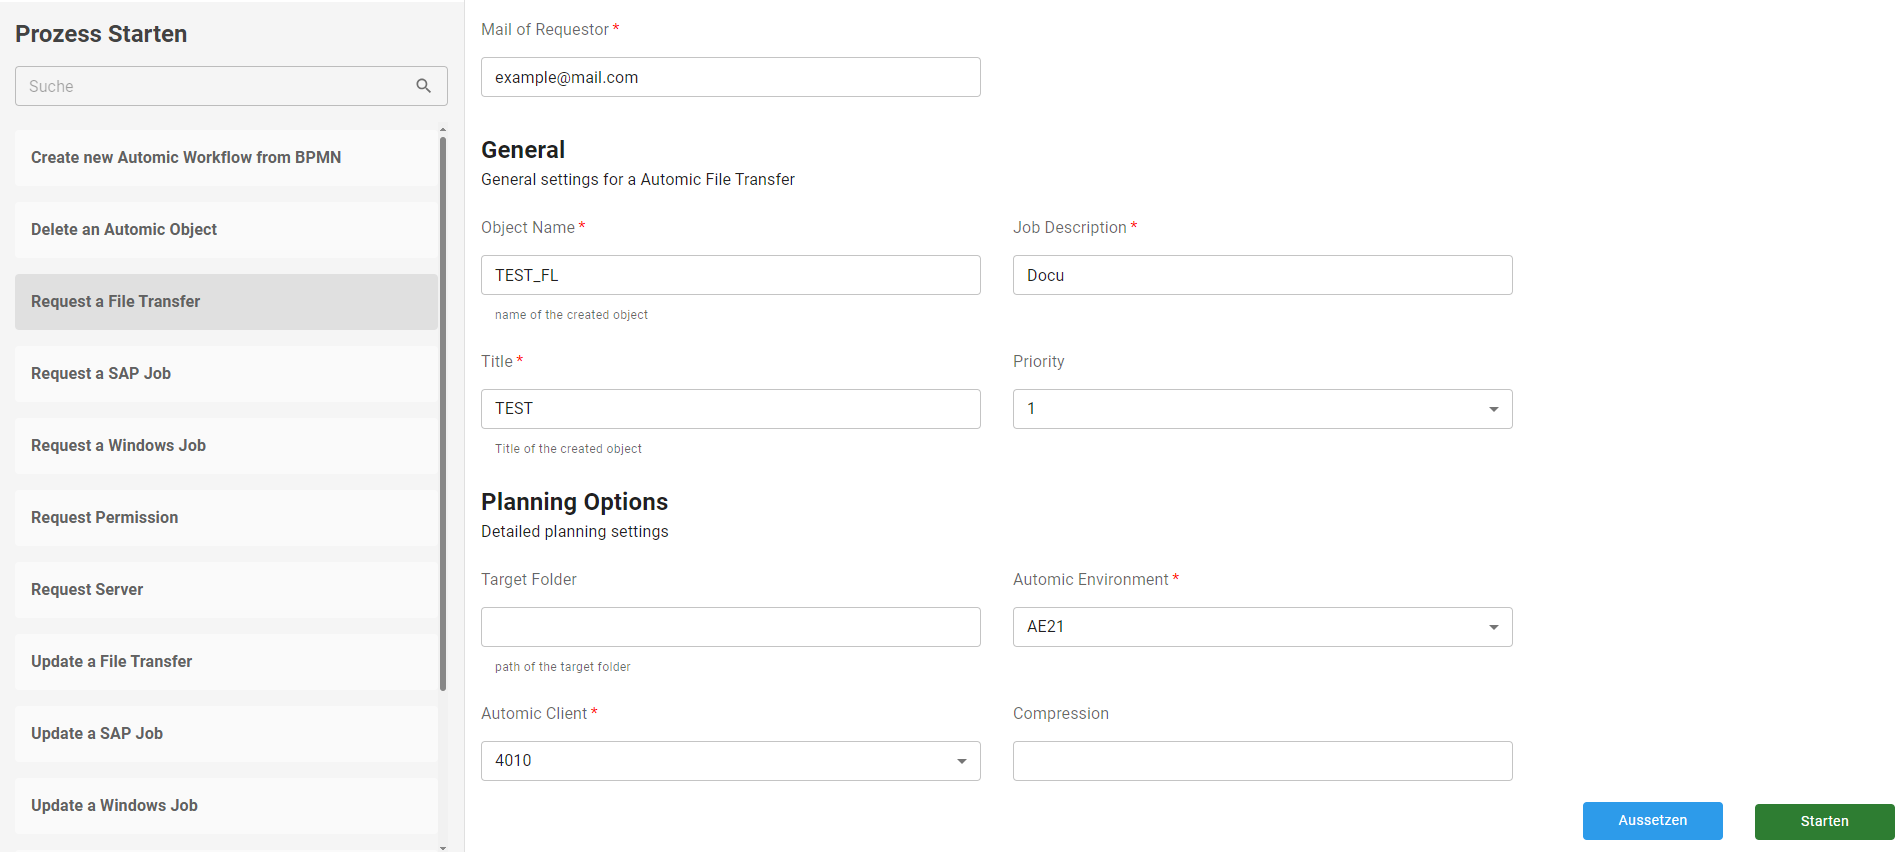Viewport: 1900px width, 852px height.
Task: Select Delete an Automic Object
Action: click(x=226, y=230)
